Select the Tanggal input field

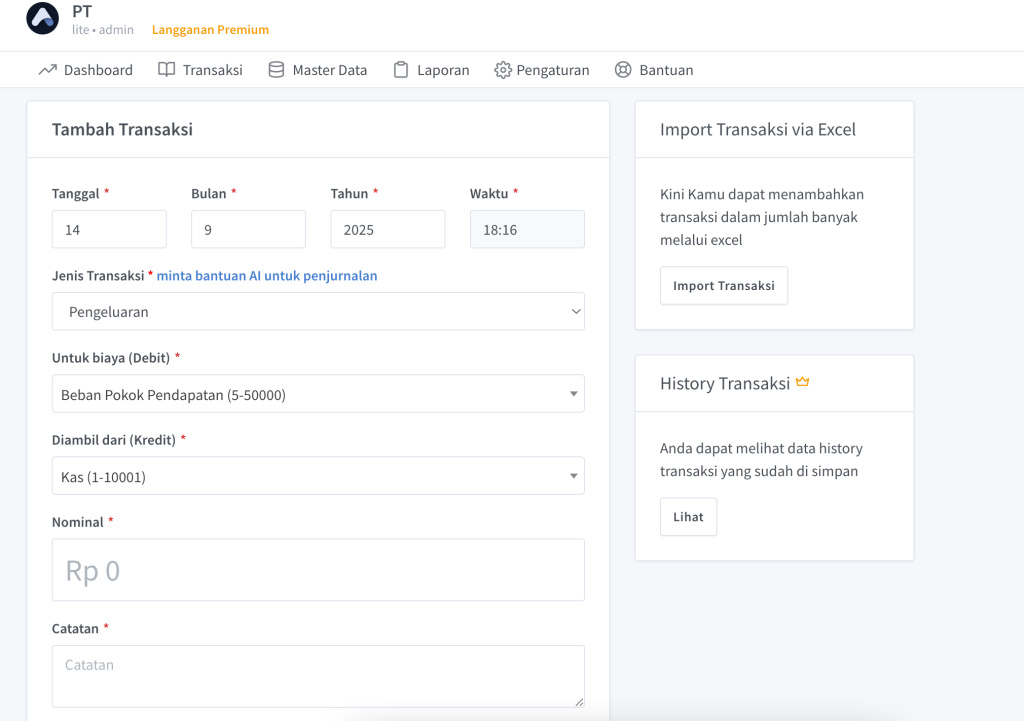coord(109,229)
